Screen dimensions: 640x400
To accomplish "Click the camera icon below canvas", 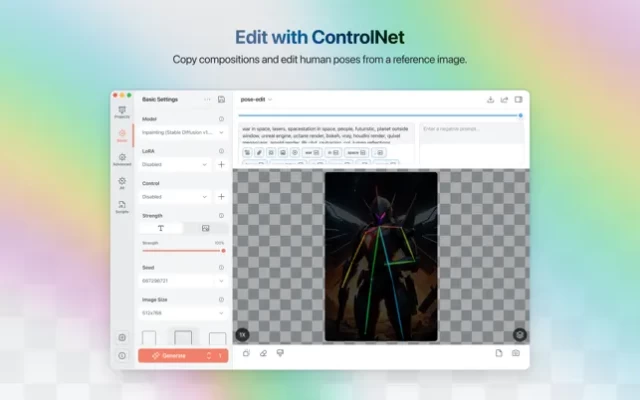I will coord(516,353).
